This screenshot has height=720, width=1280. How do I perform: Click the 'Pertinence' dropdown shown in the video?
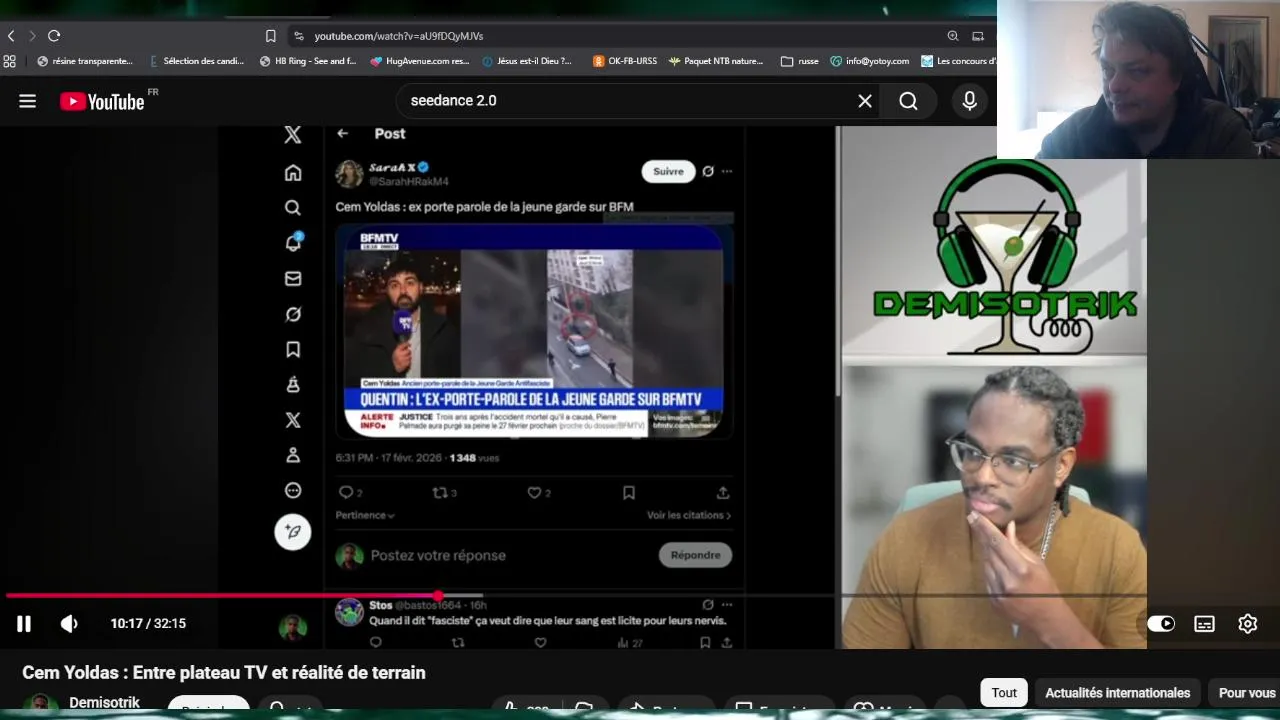(365, 515)
